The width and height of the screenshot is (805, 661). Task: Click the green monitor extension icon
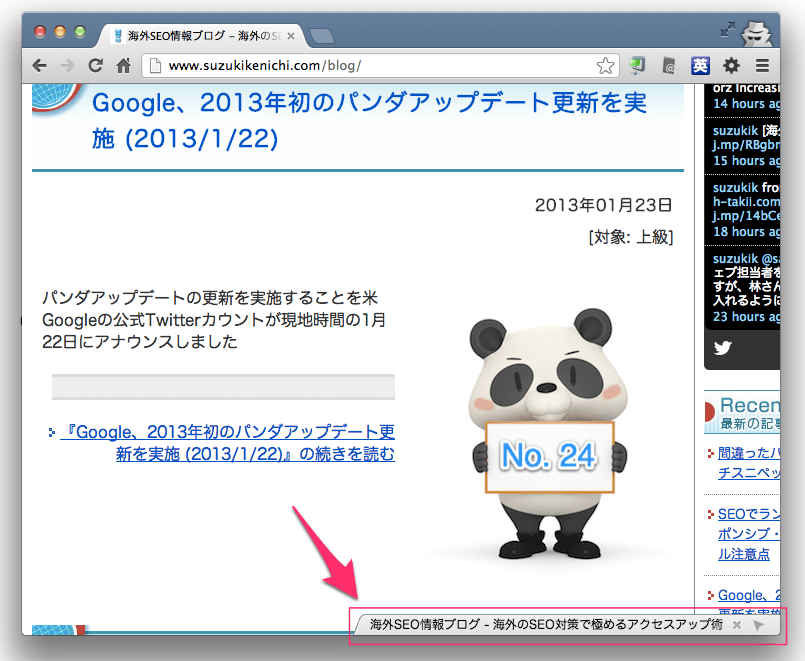[637, 65]
